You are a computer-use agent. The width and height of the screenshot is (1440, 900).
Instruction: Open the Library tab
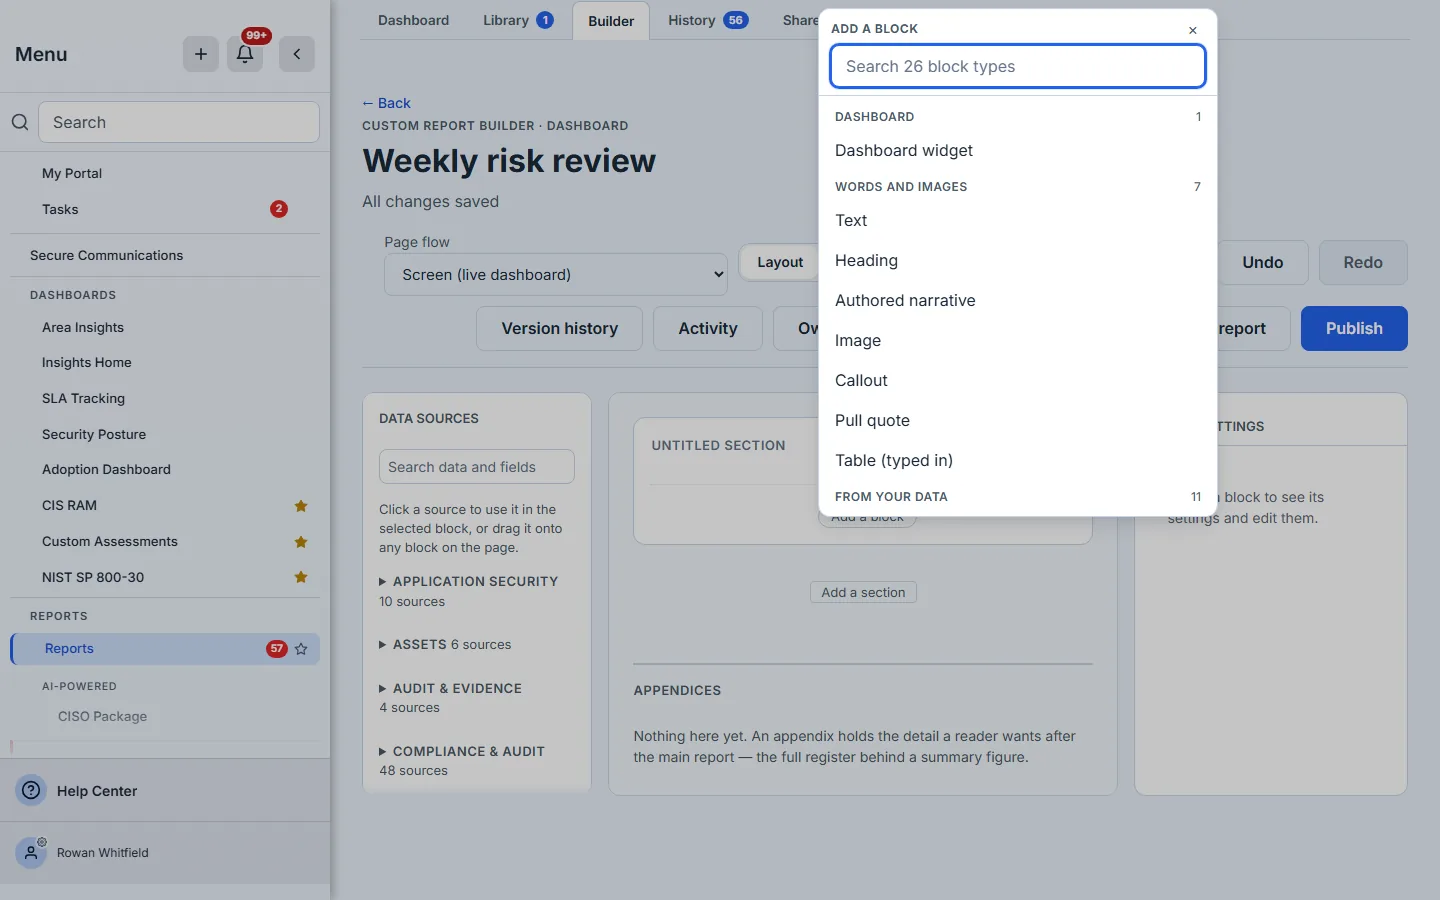coord(518,20)
